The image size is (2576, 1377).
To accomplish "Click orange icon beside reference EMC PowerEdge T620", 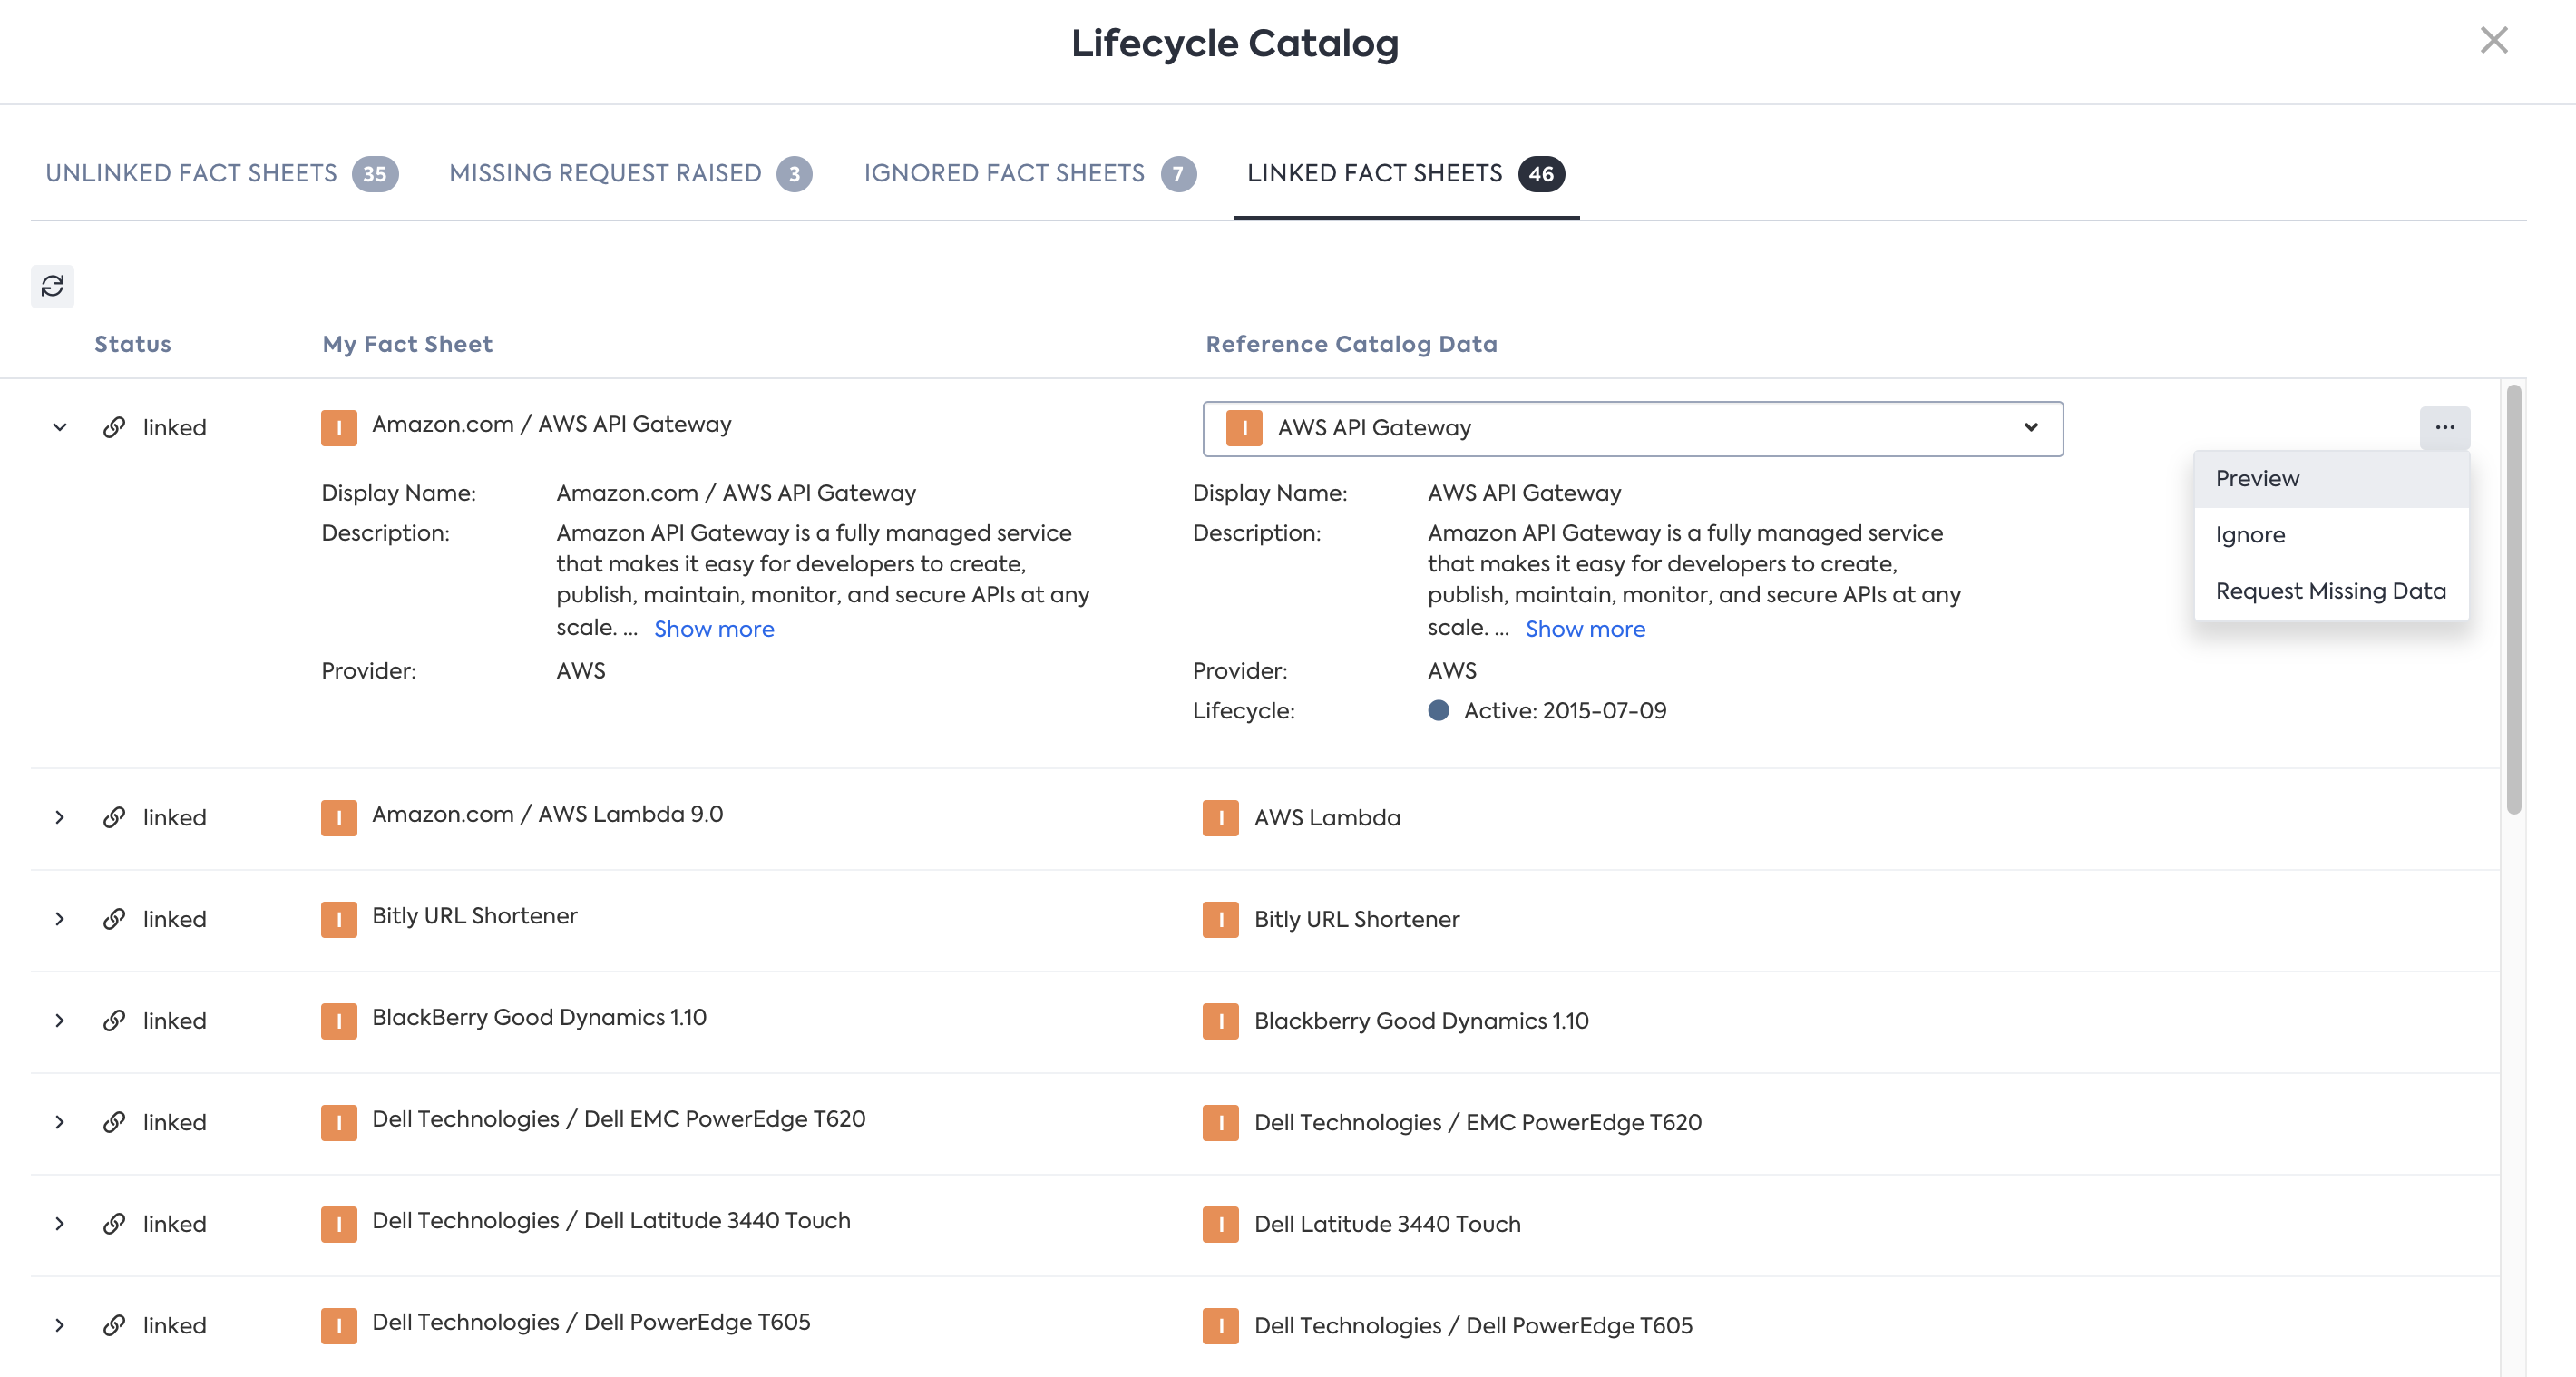I will pos(1220,1123).
